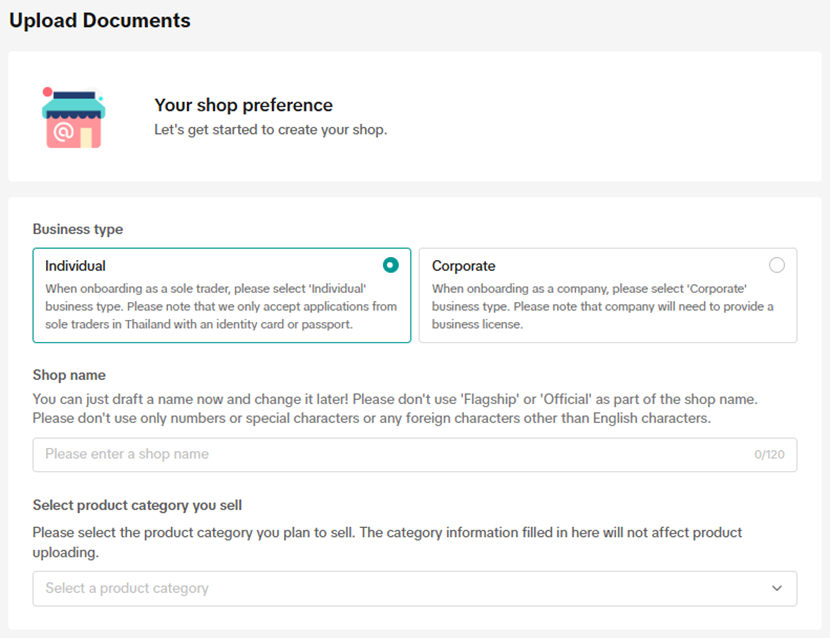
Task: Click the Corporate business type title
Action: point(463,266)
